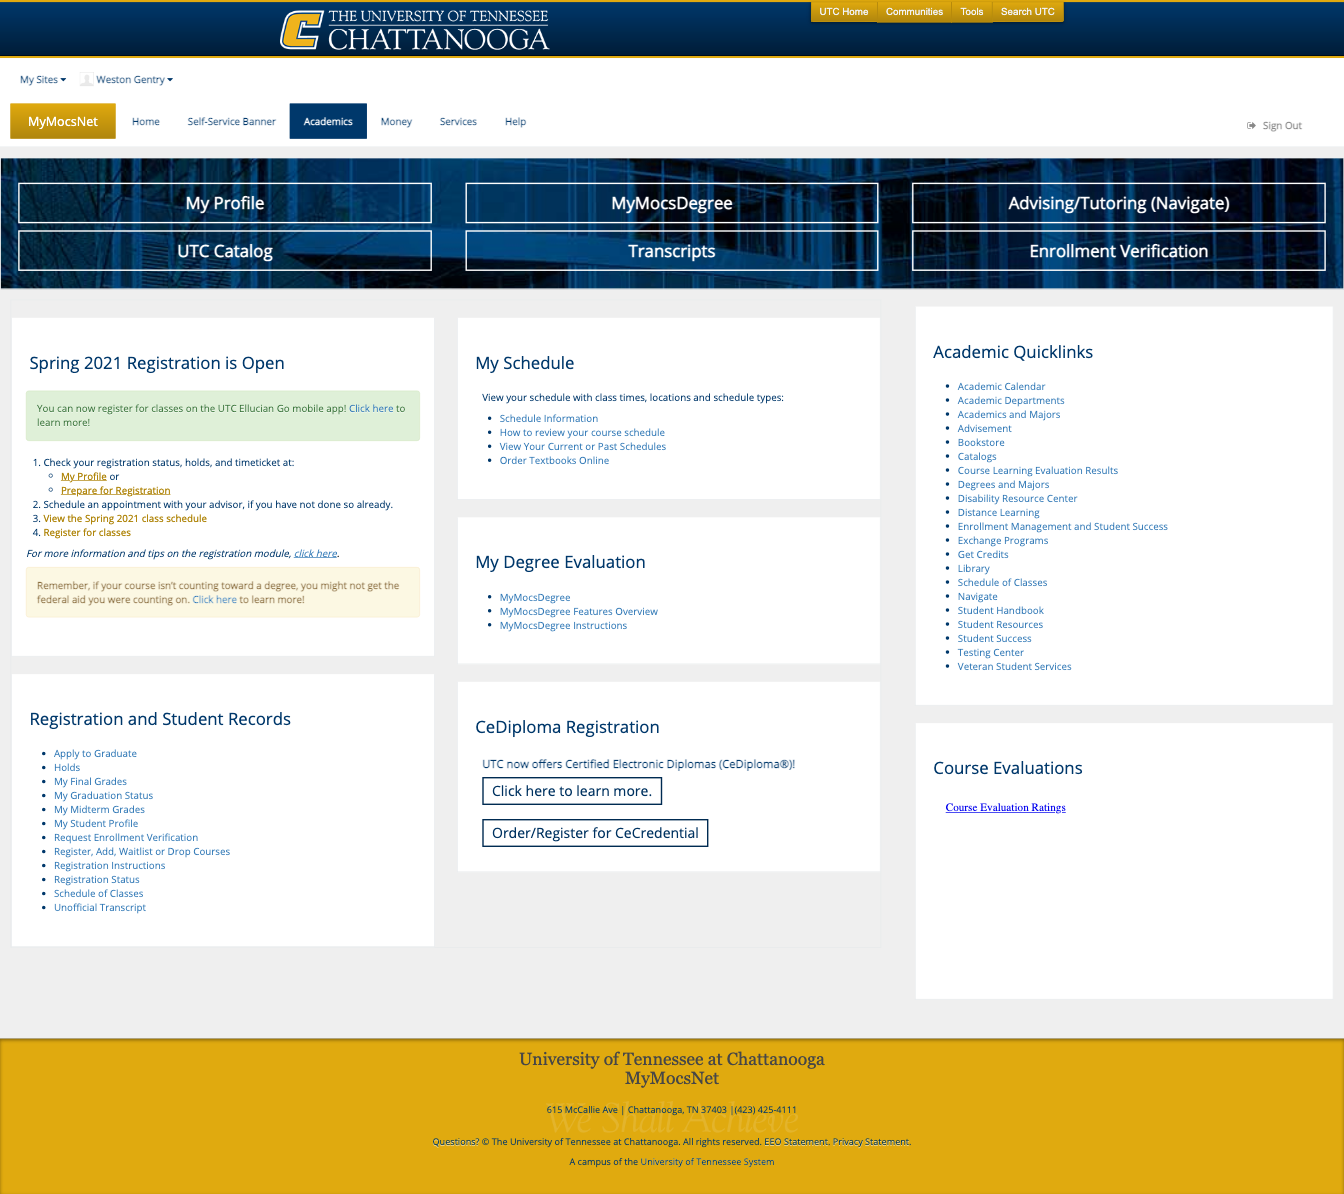Click the MyMocsNet gold button
Screen dimensions: 1344x1194
pos(63,122)
